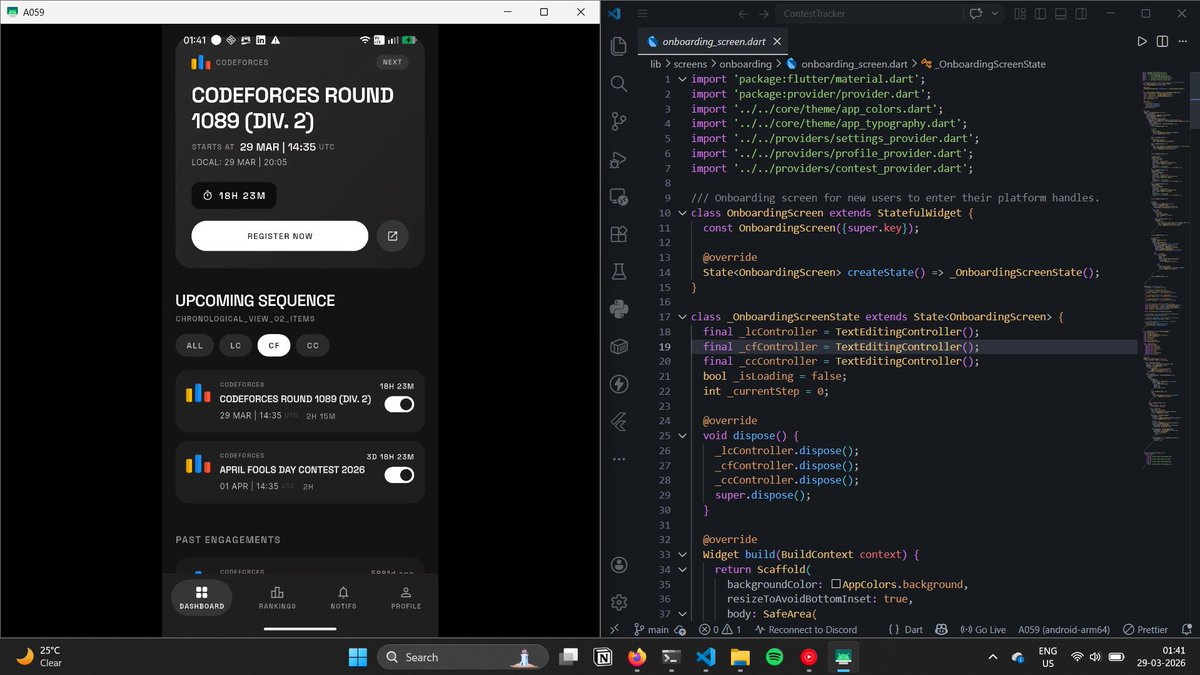Viewport: 1200px width, 675px height.
Task: Open the Search view in VS Code
Action: tap(618, 83)
